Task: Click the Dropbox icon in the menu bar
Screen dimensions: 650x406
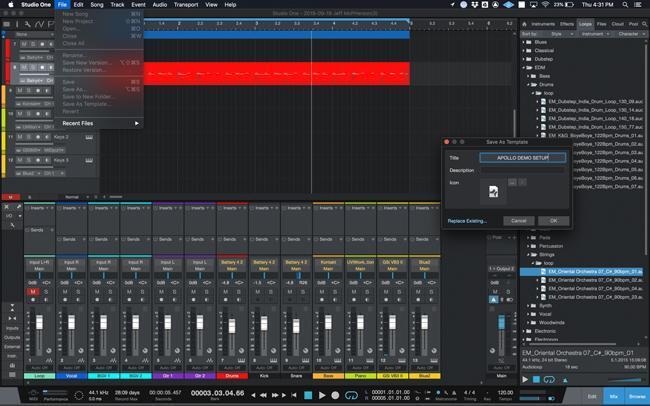Action: click(474, 5)
